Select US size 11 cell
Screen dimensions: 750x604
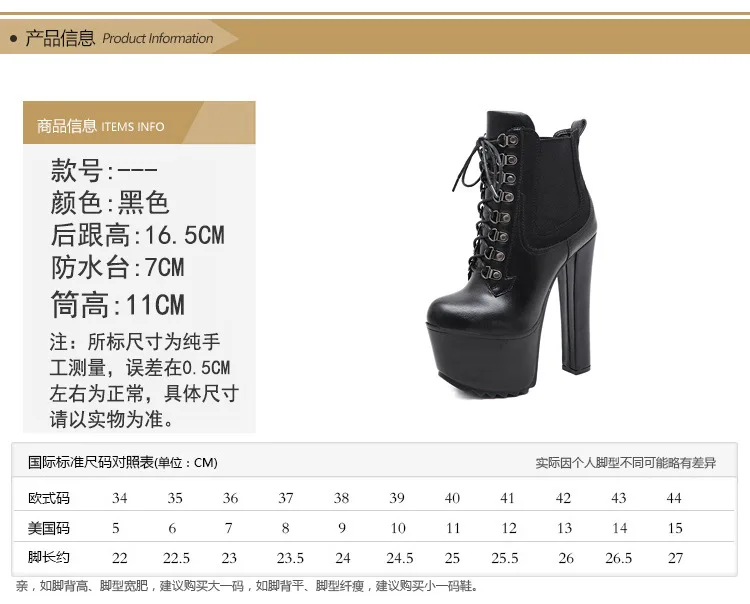pyautogui.click(x=453, y=528)
